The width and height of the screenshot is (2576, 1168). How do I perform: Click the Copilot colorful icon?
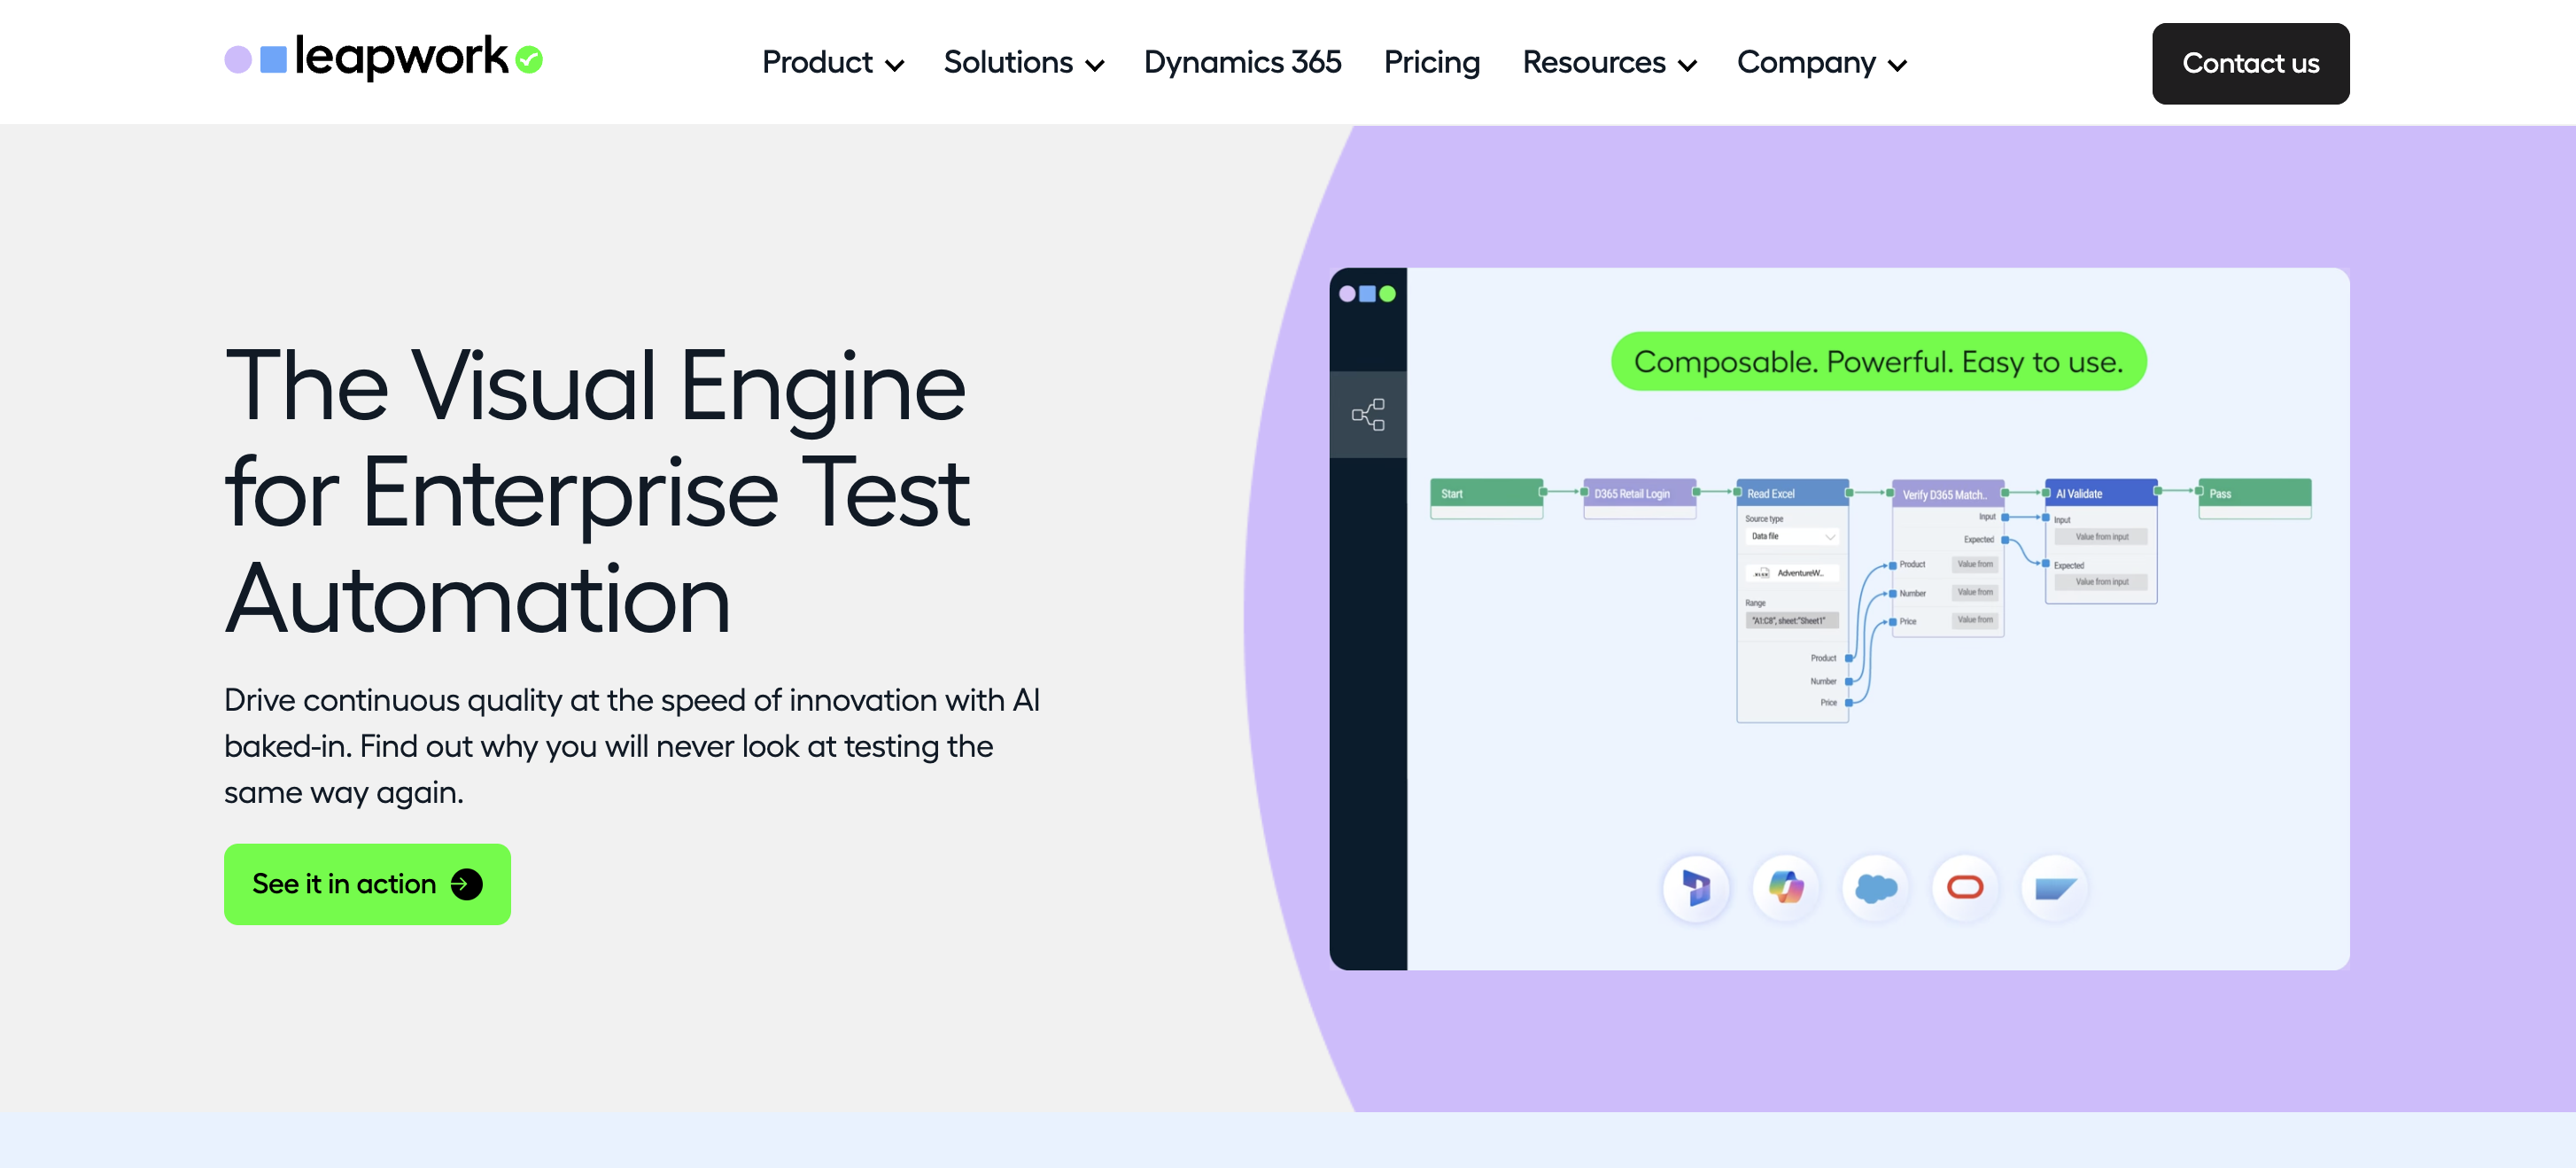(x=1786, y=887)
